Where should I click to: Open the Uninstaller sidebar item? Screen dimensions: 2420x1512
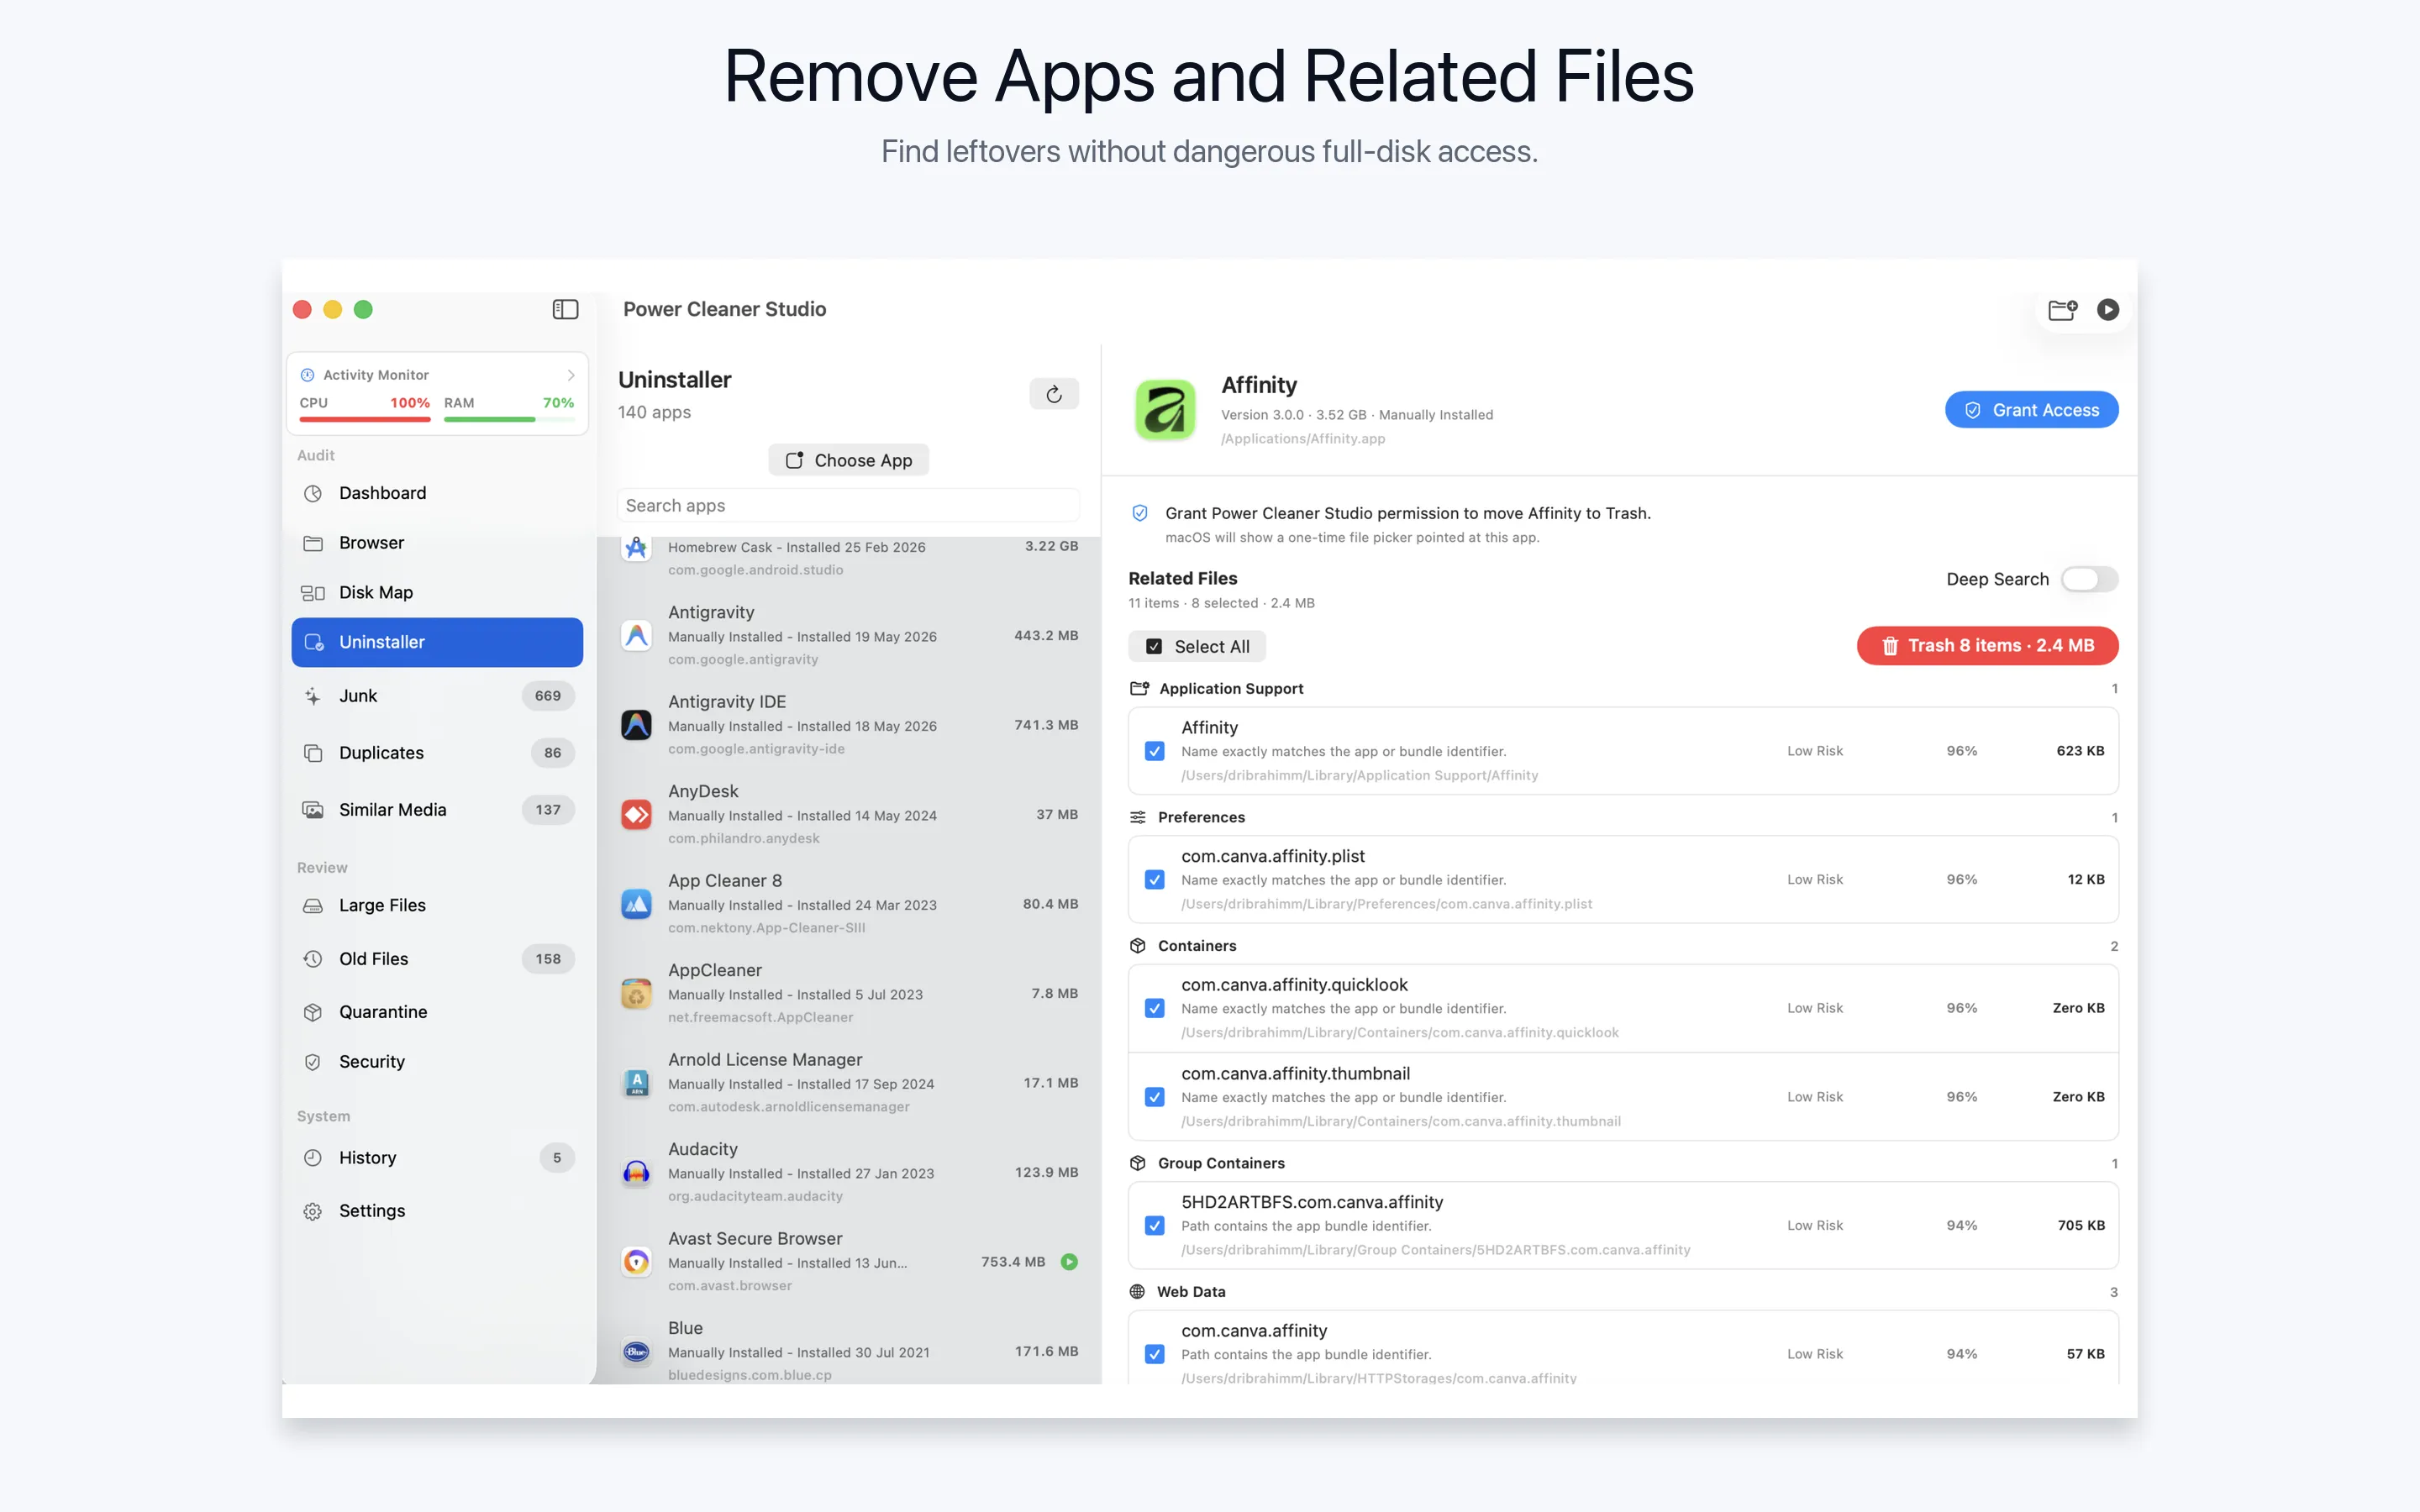[437, 642]
